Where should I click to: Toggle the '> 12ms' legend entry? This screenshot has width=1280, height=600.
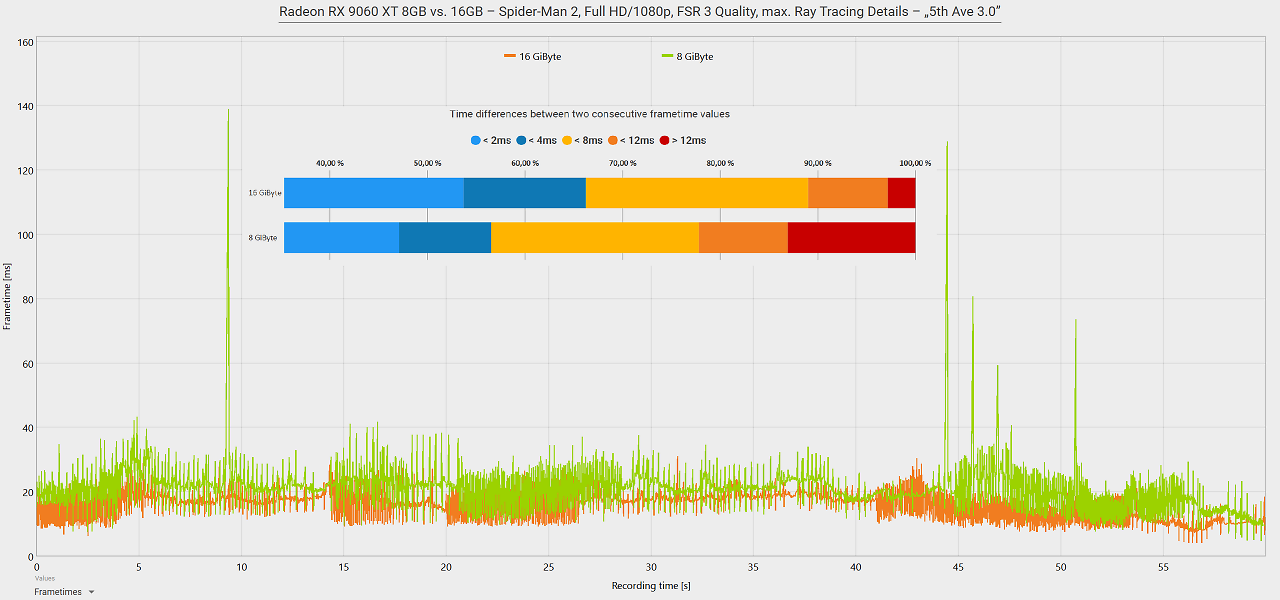coord(683,141)
